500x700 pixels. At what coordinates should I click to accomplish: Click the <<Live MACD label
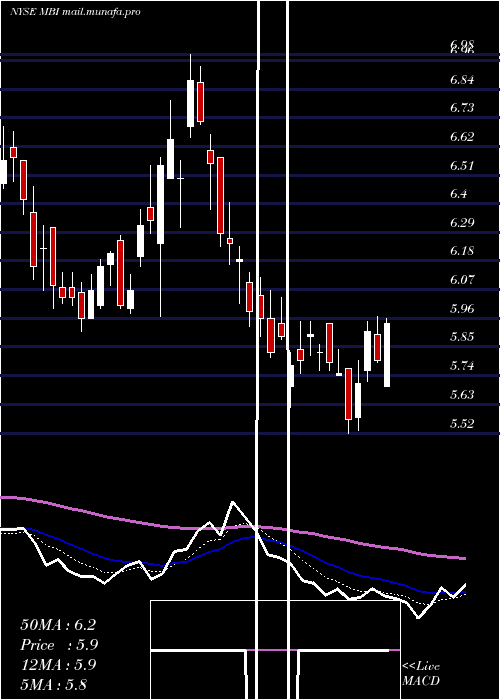click(421, 674)
